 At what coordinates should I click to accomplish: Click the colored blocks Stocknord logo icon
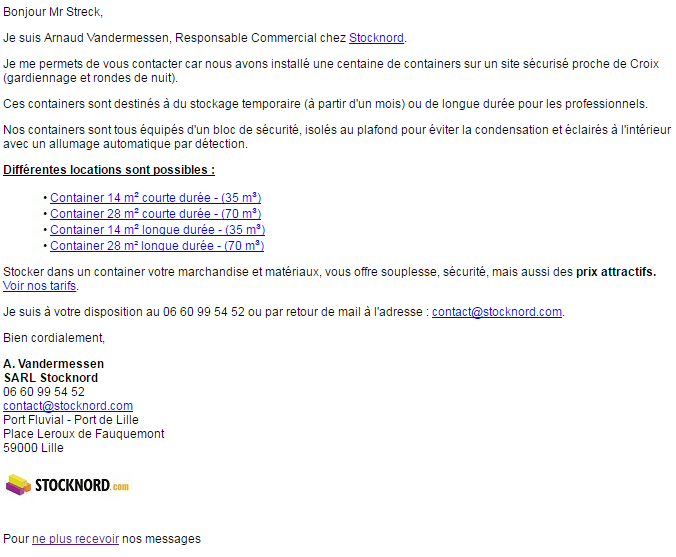click(x=18, y=485)
